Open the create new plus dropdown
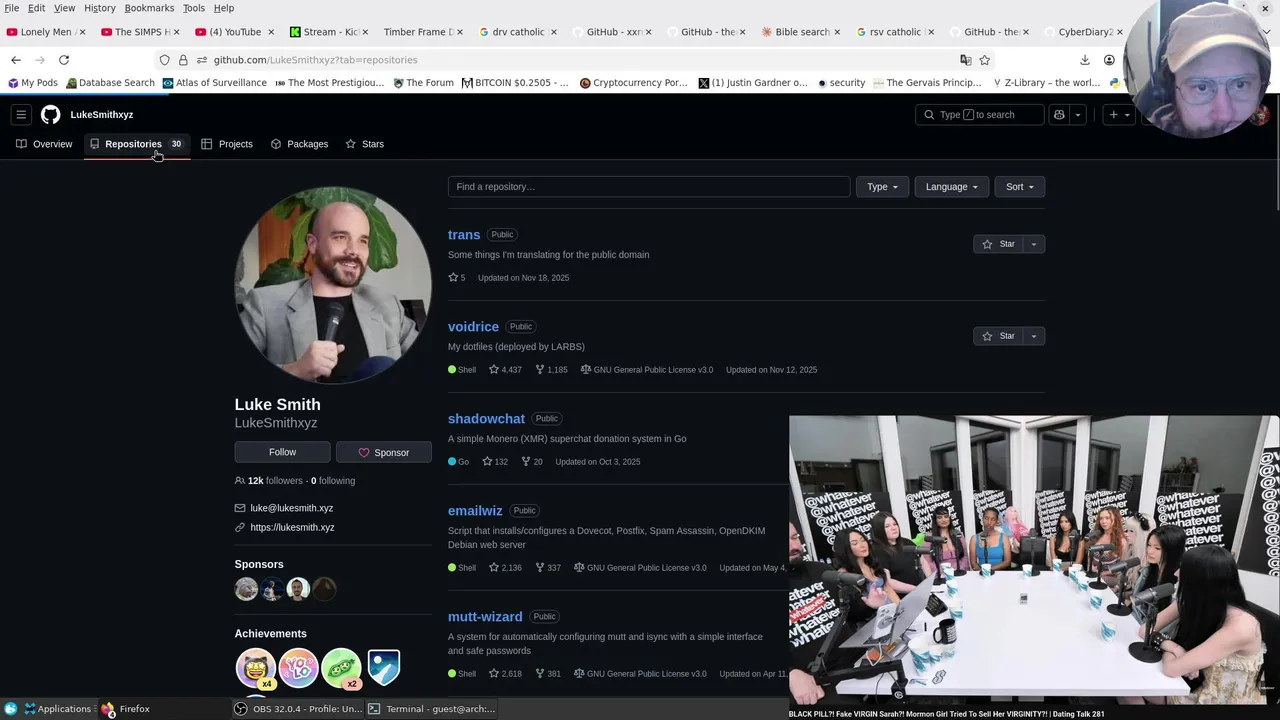Image resolution: width=1280 pixels, height=720 pixels. (x=1119, y=115)
